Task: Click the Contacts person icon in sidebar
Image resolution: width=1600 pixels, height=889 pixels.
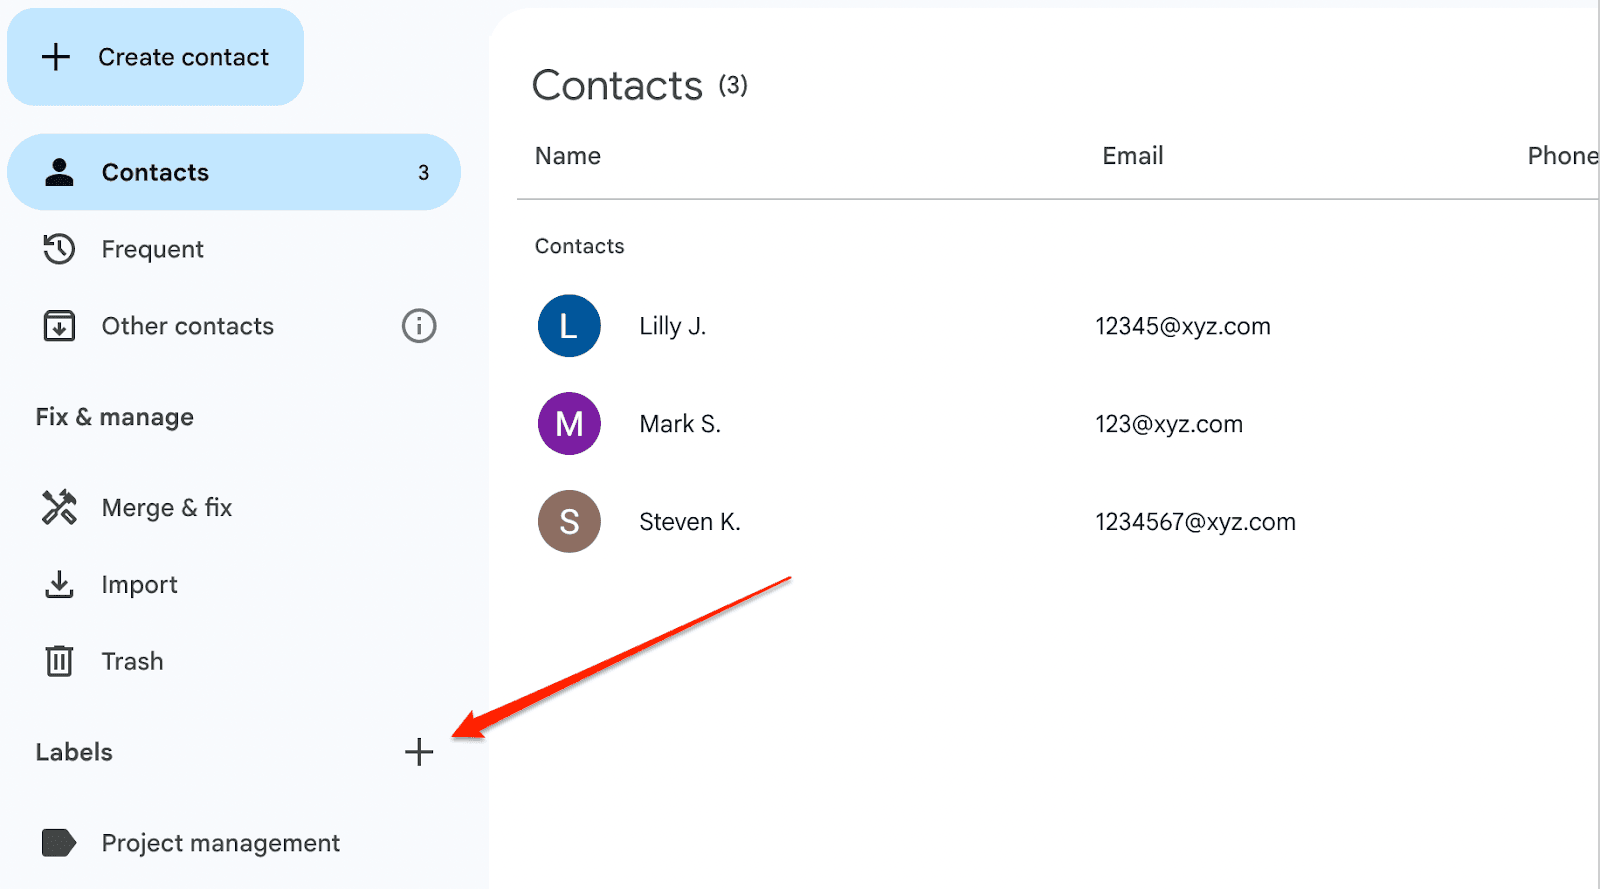Action: click(x=59, y=171)
